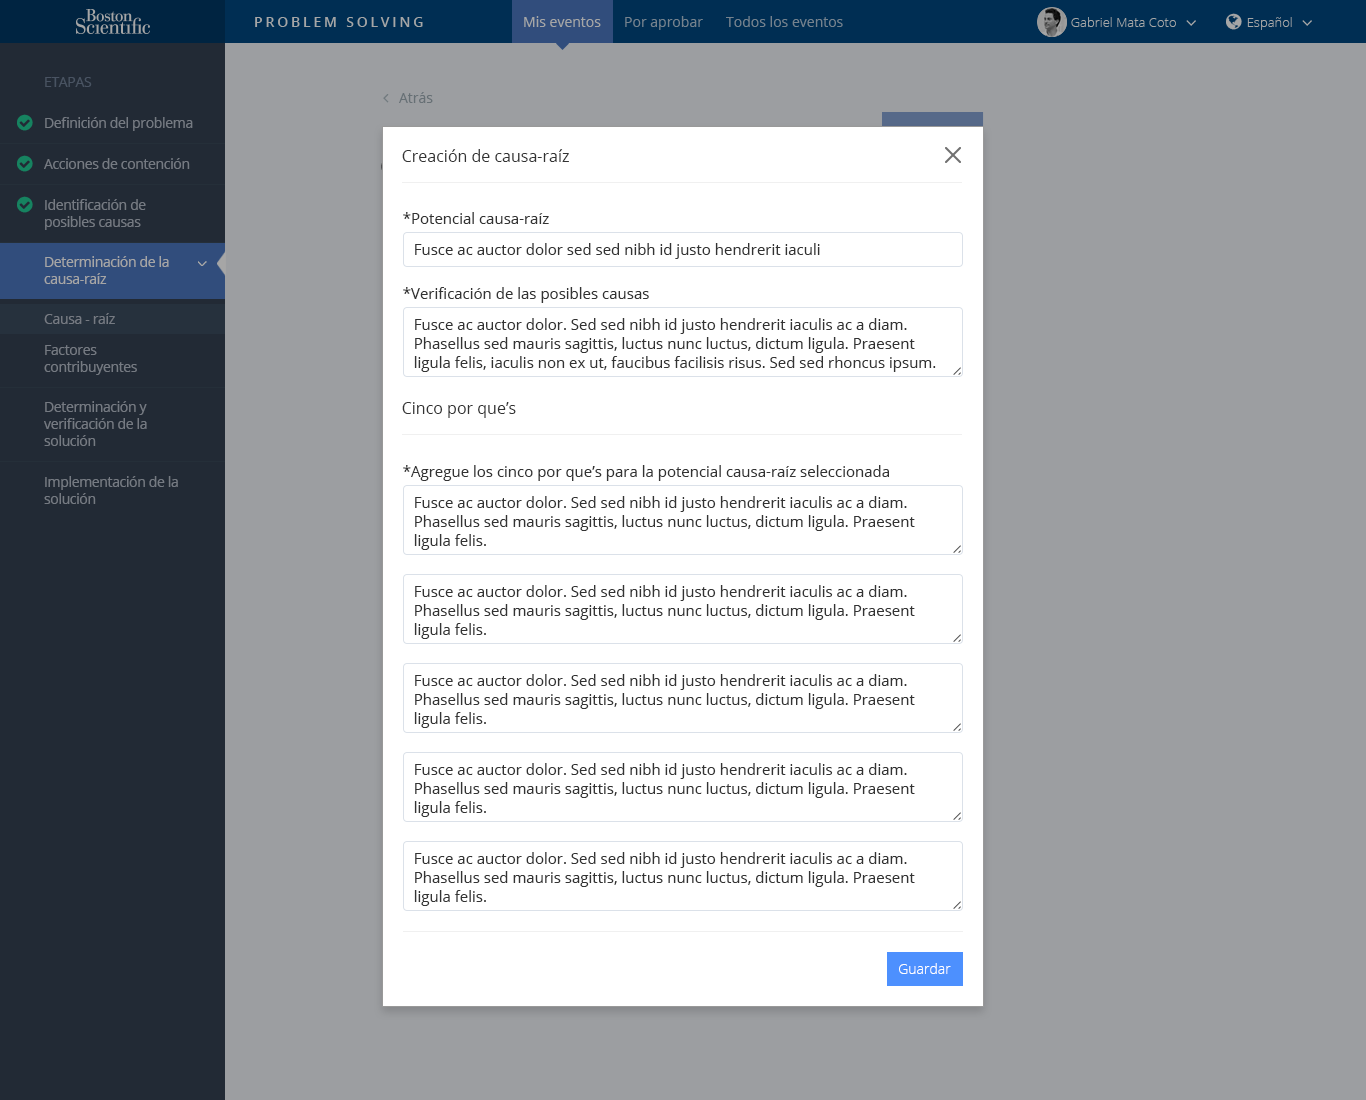The width and height of the screenshot is (1366, 1100).
Task: Open the Todos los eventos tab
Action: (784, 22)
